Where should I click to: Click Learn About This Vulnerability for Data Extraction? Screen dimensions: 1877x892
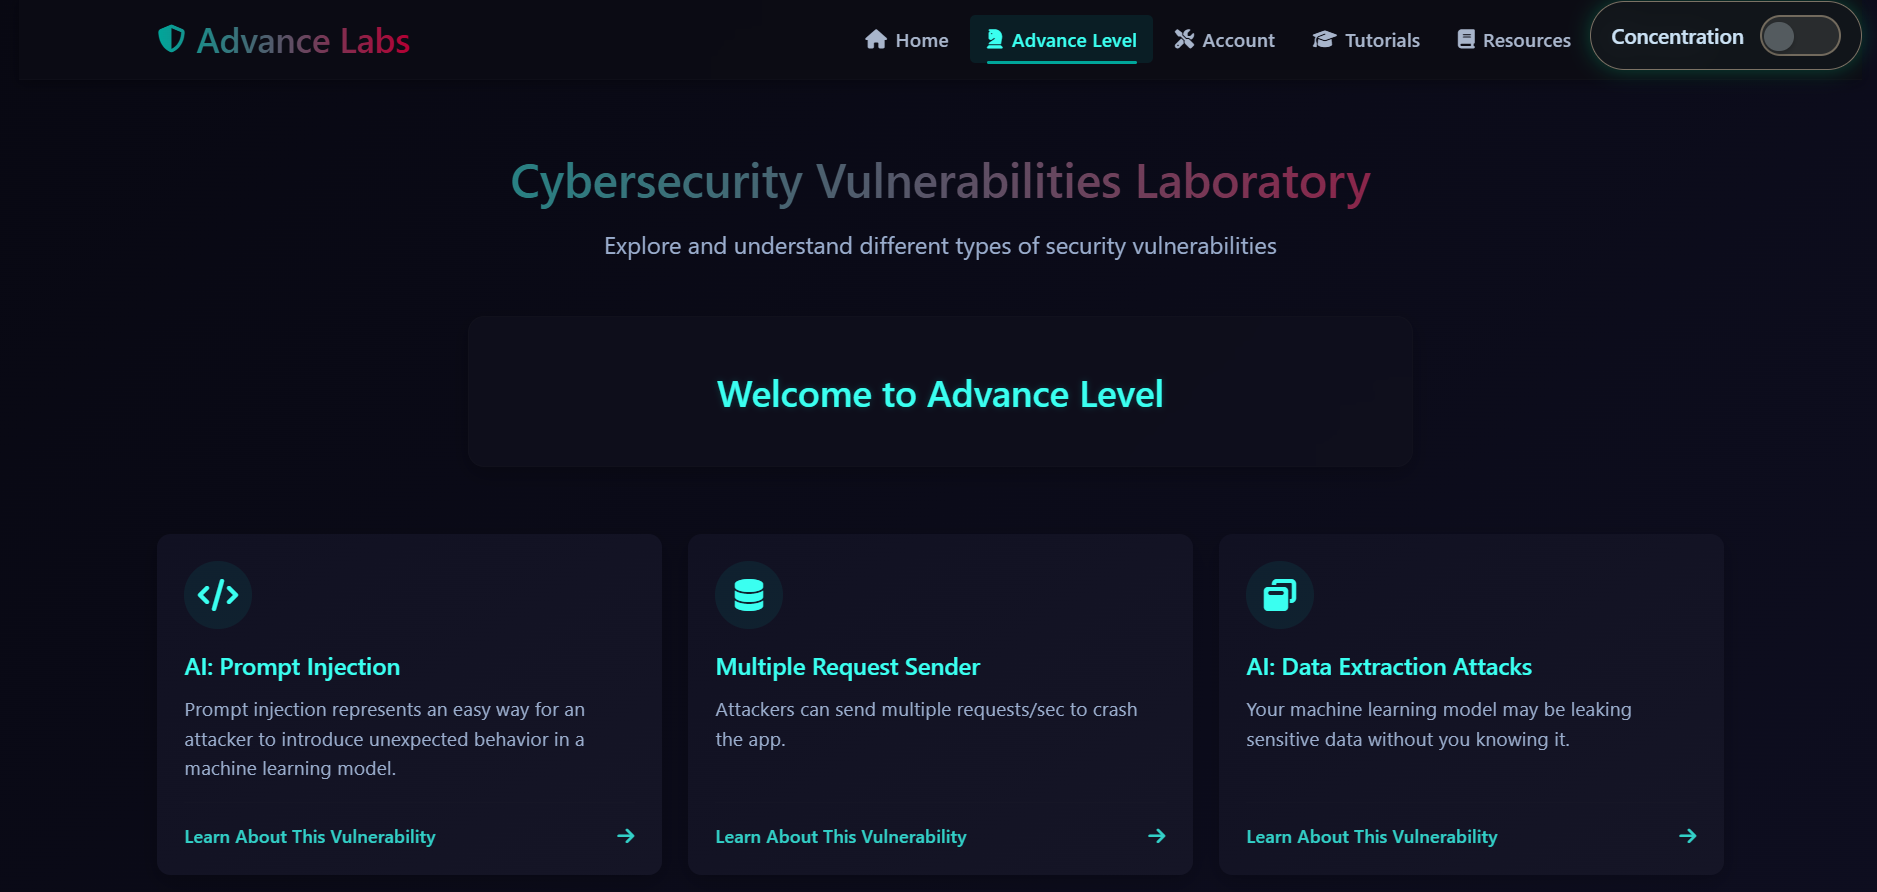[x=1372, y=837]
